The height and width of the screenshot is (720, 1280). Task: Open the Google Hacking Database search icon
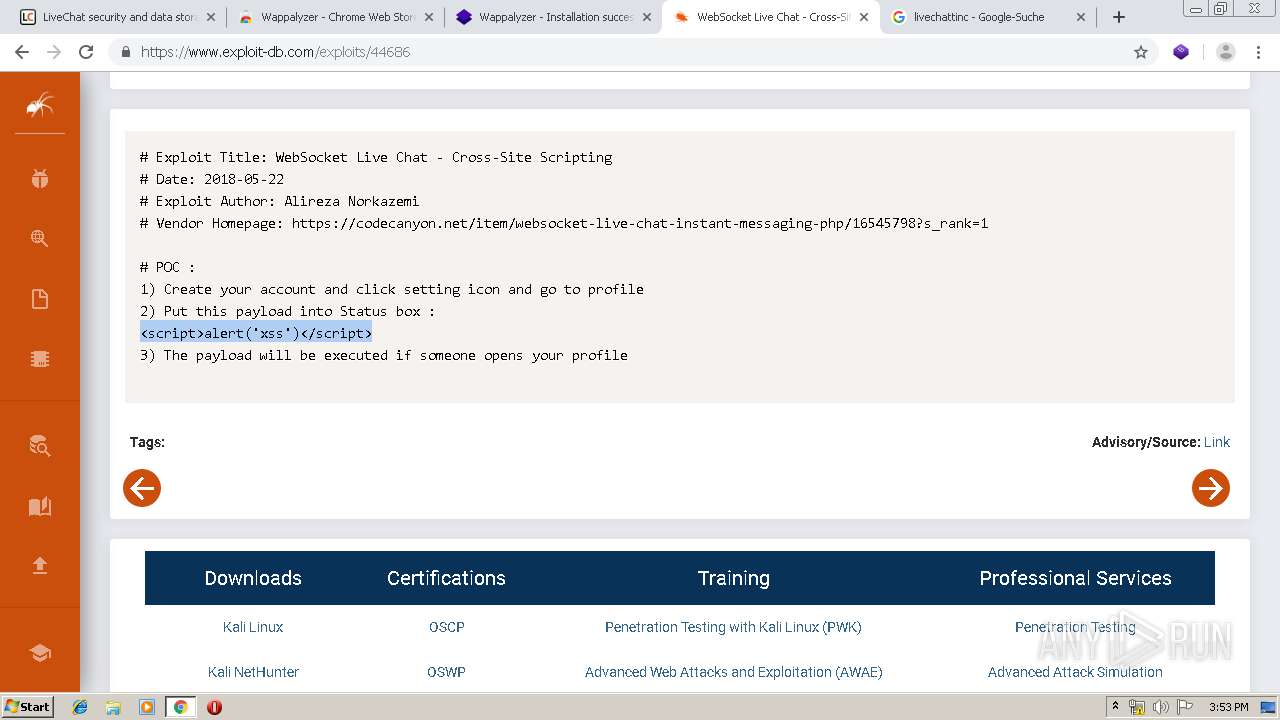click(40, 238)
